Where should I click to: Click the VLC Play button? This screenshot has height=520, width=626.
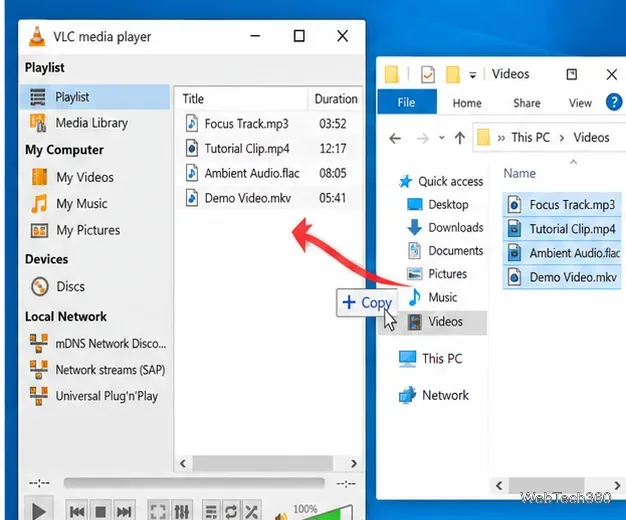tap(38, 510)
